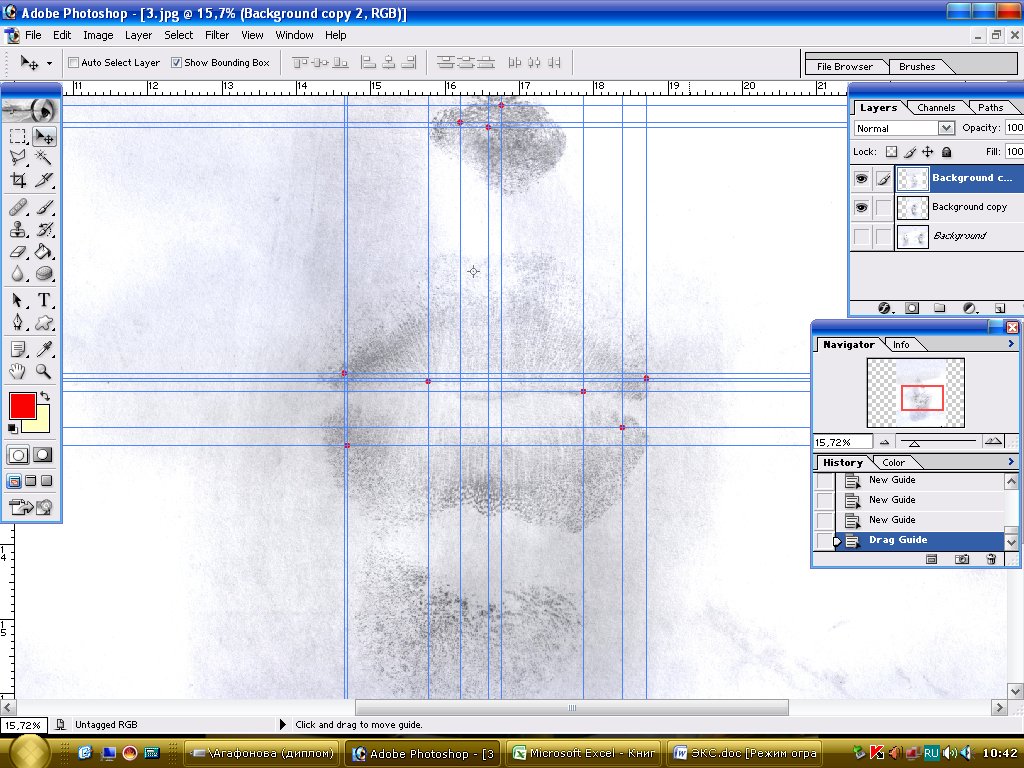
Task: Choose the Type tool
Action: click(44, 300)
